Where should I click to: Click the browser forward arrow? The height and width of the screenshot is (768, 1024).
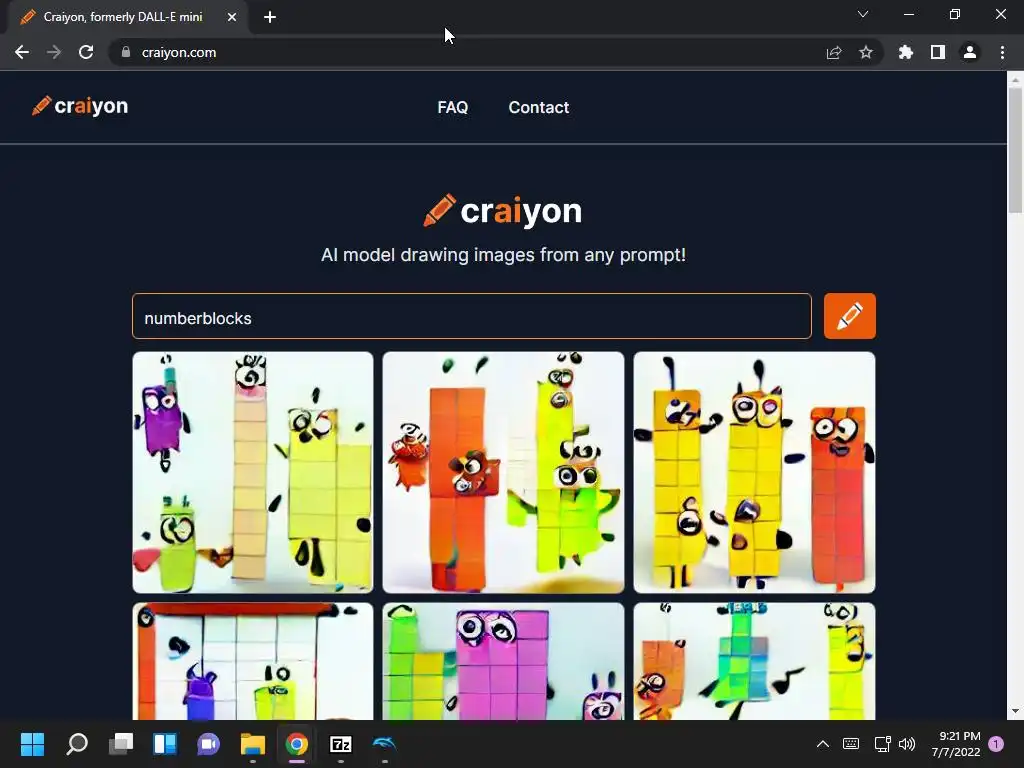[x=54, y=52]
